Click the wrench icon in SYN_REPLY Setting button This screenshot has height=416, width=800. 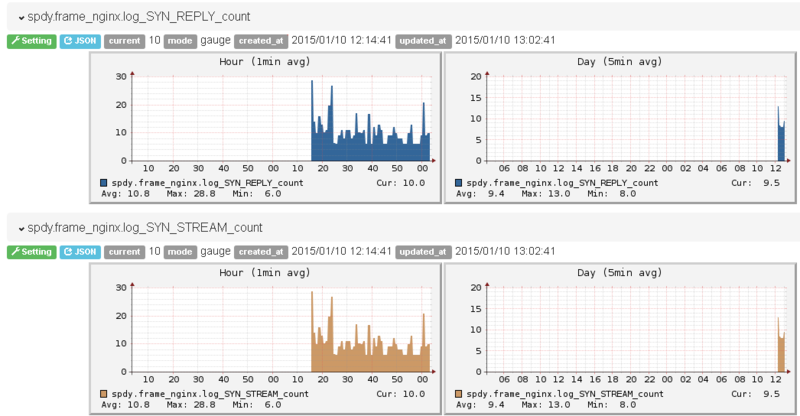[x=15, y=41]
